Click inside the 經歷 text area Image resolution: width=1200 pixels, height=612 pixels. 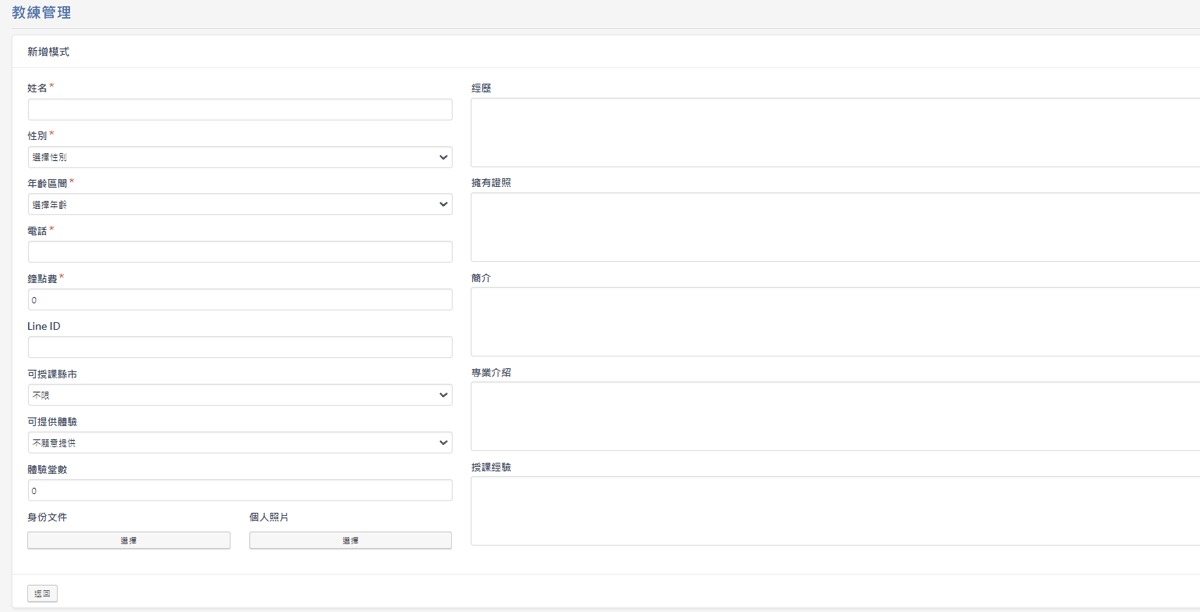(x=835, y=132)
